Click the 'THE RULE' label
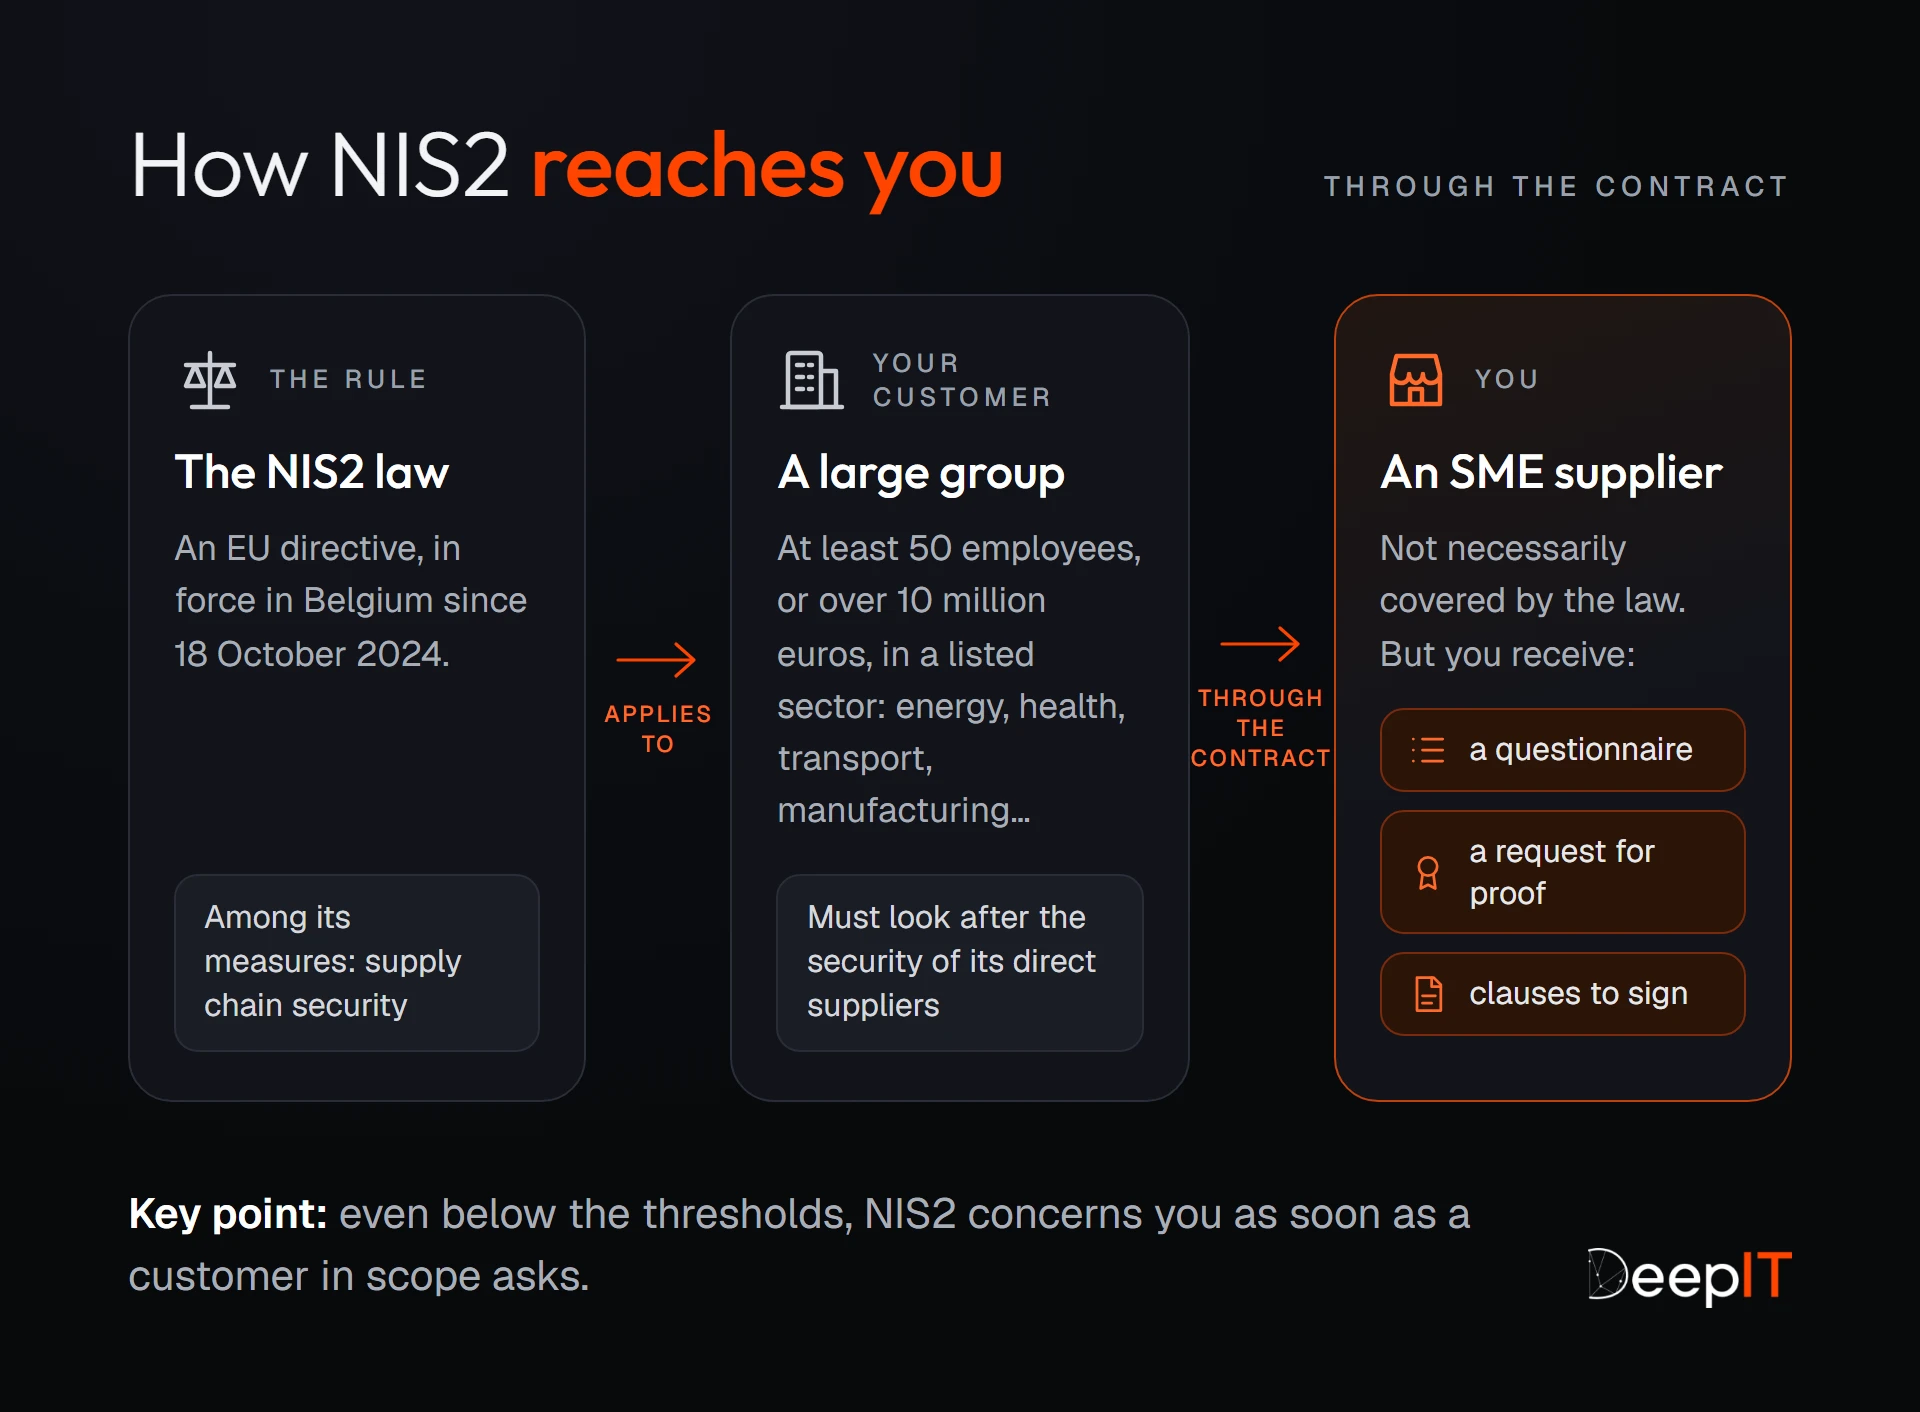The width and height of the screenshot is (1920, 1412). tap(349, 379)
